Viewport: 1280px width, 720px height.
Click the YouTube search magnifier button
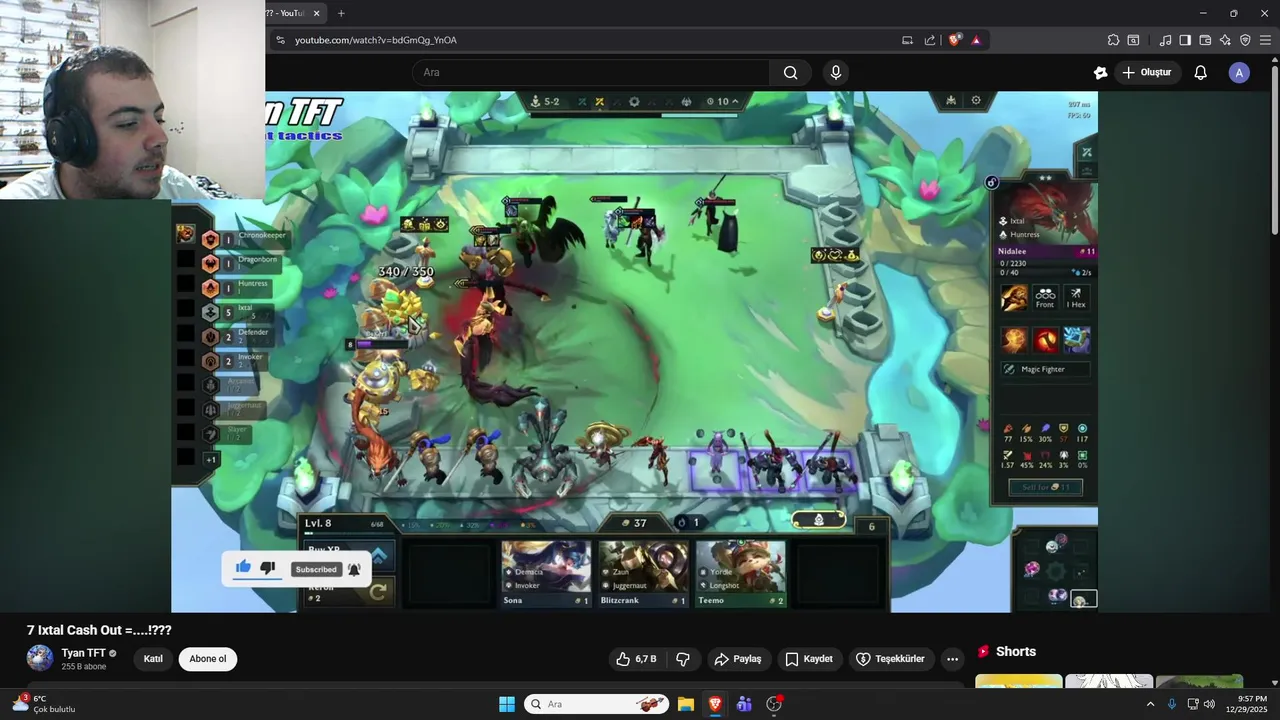pyautogui.click(x=791, y=72)
